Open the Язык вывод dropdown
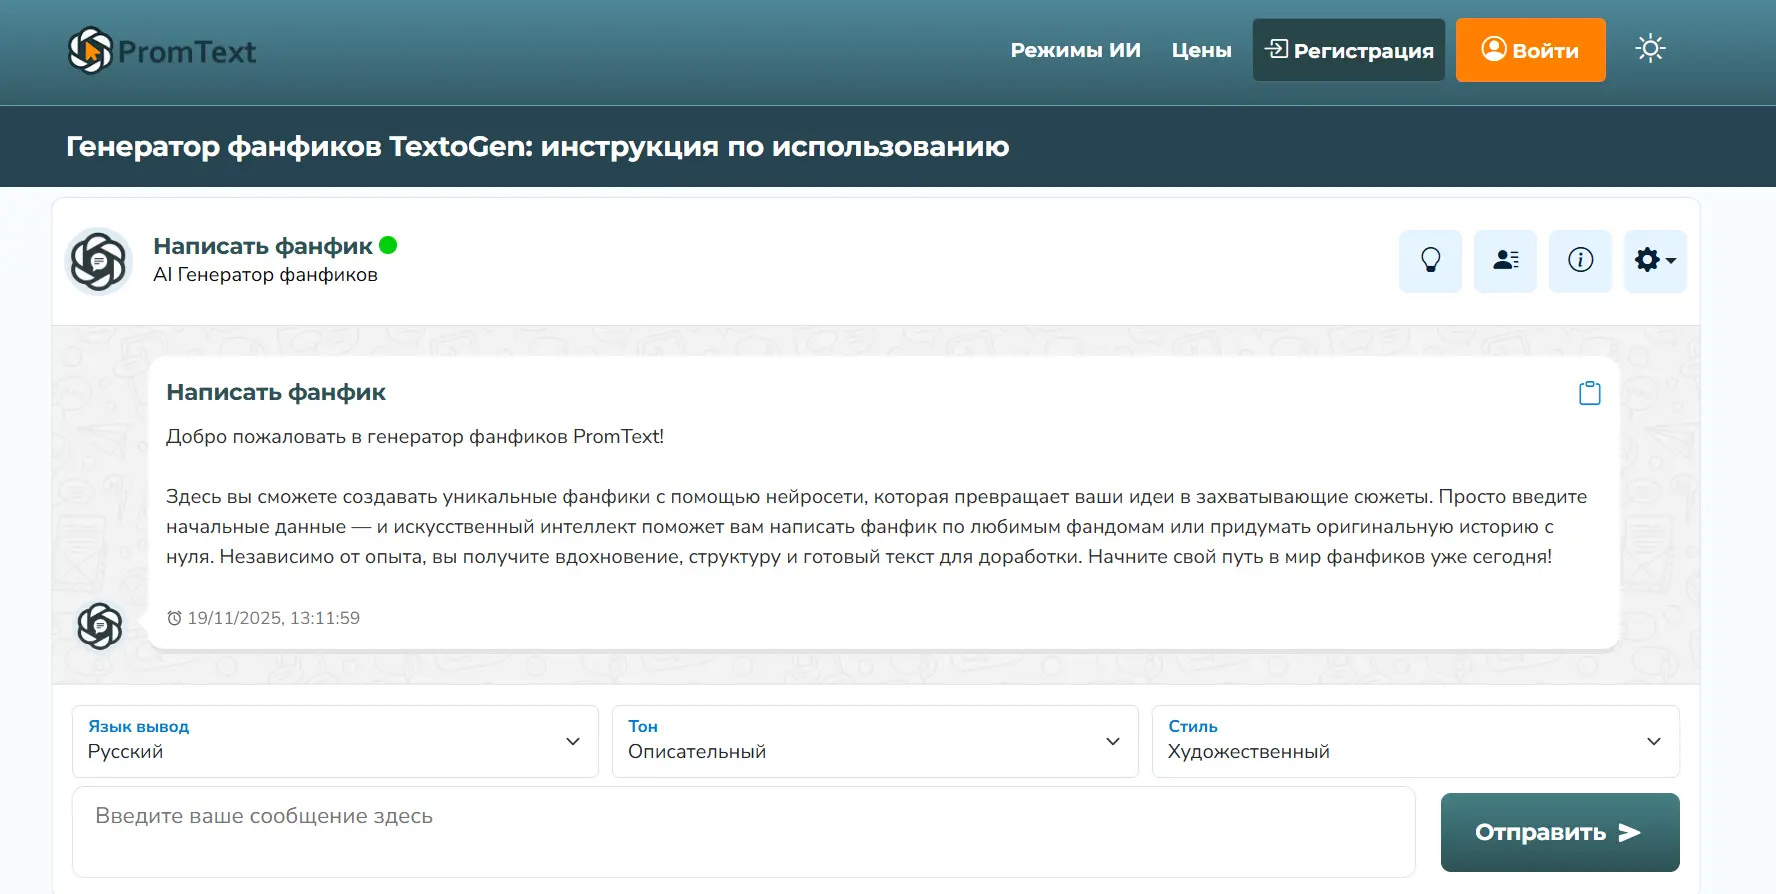1776x894 pixels. (x=335, y=741)
